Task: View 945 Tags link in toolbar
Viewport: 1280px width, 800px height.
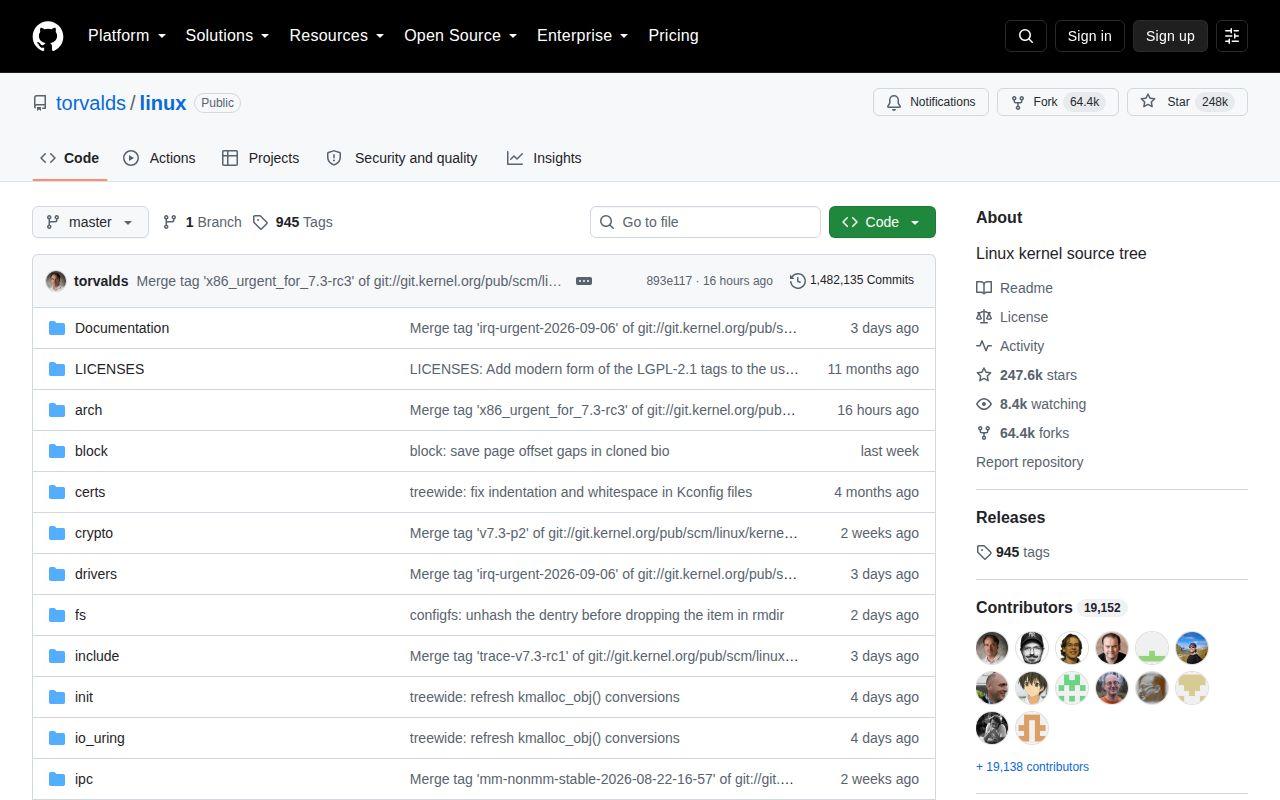Action: point(292,222)
